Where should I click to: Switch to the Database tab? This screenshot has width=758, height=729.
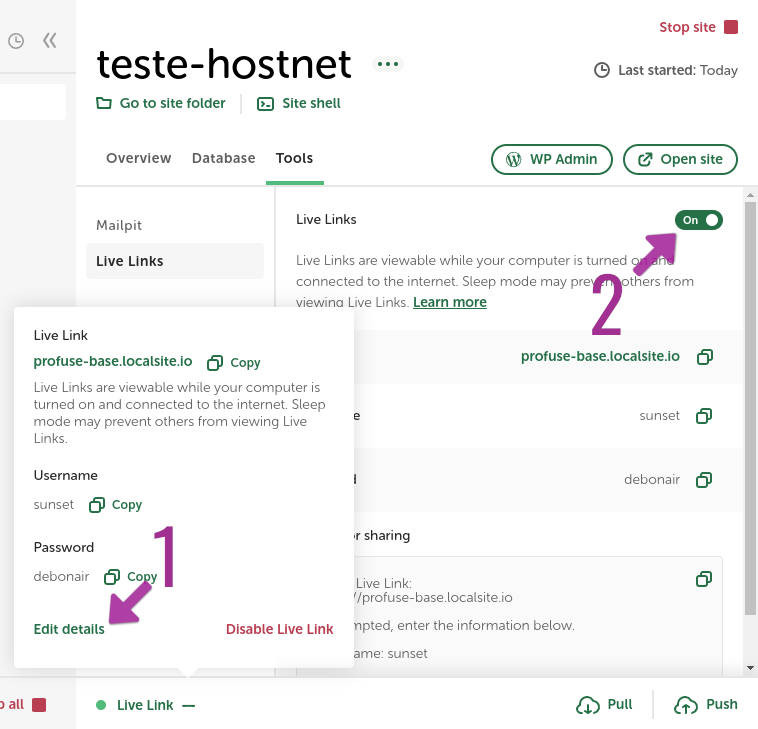(x=223, y=158)
